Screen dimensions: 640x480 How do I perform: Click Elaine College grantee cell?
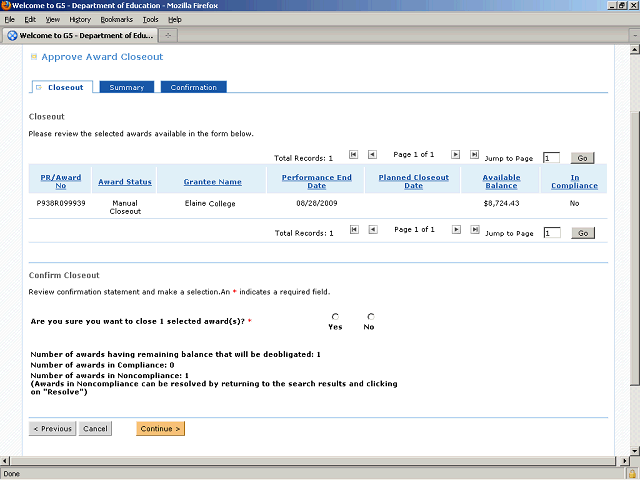coord(210,203)
